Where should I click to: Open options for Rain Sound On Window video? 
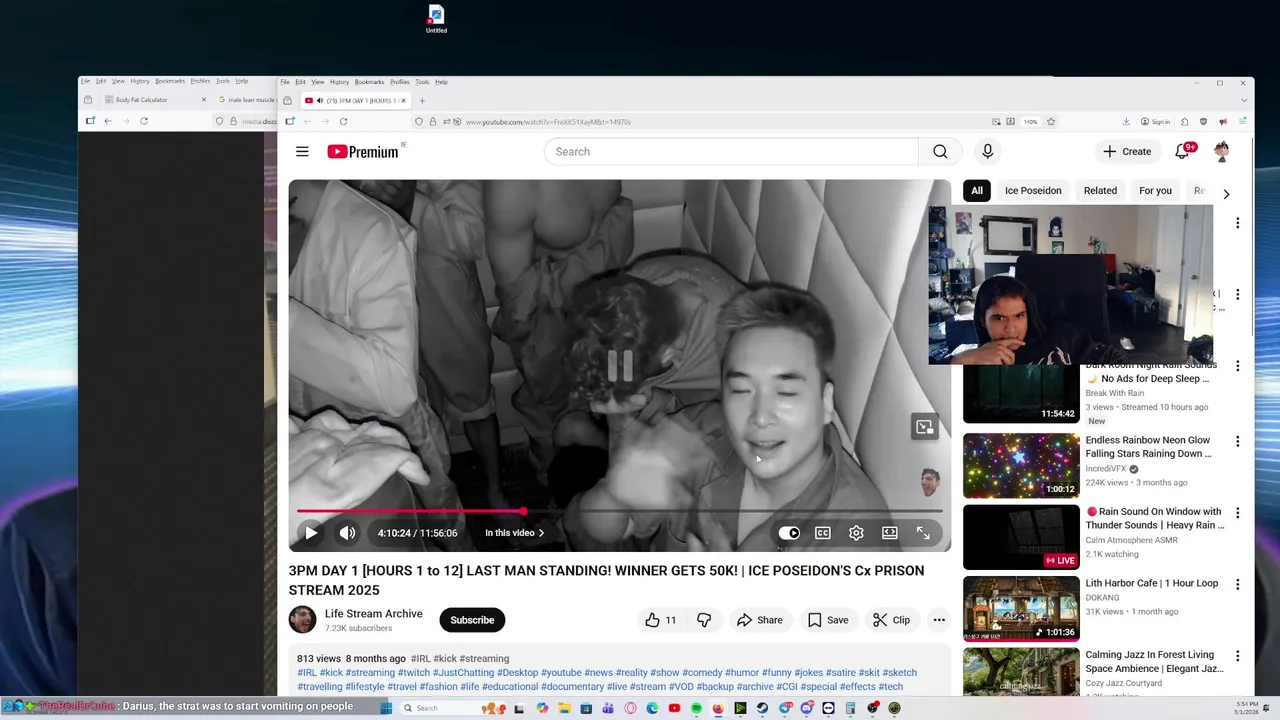click(x=1237, y=513)
